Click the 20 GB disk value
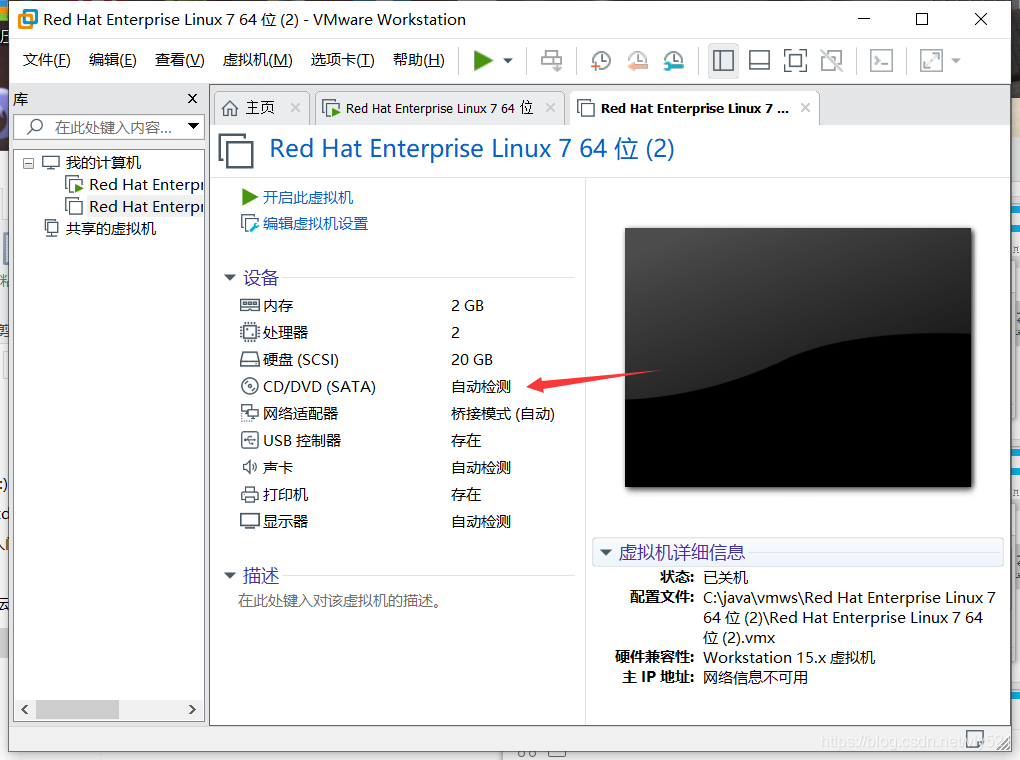Screen dimensions: 1020x760 (x=472, y=360)
